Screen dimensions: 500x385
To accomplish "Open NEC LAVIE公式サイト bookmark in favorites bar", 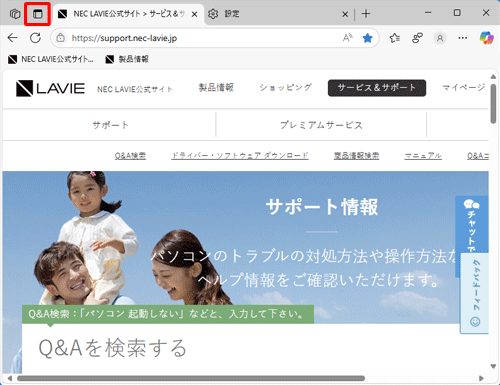I will point(51,59).
